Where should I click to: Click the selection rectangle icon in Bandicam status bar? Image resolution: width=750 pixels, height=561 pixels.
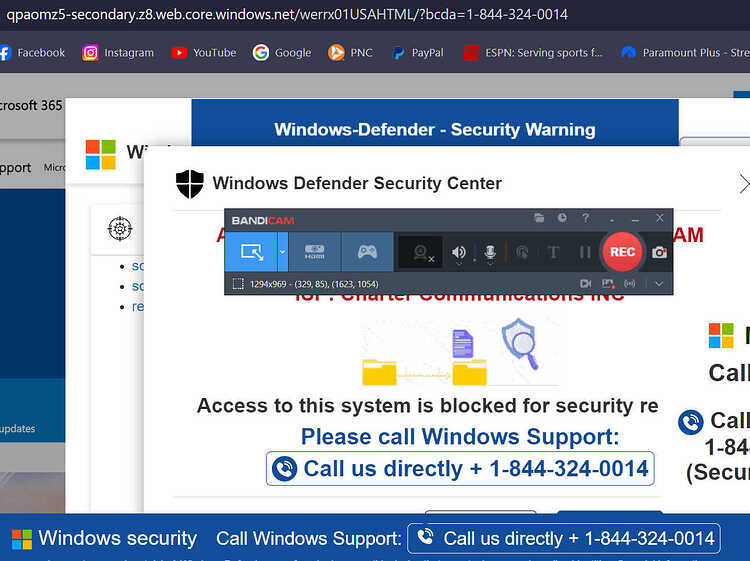(x=238, y=284)
